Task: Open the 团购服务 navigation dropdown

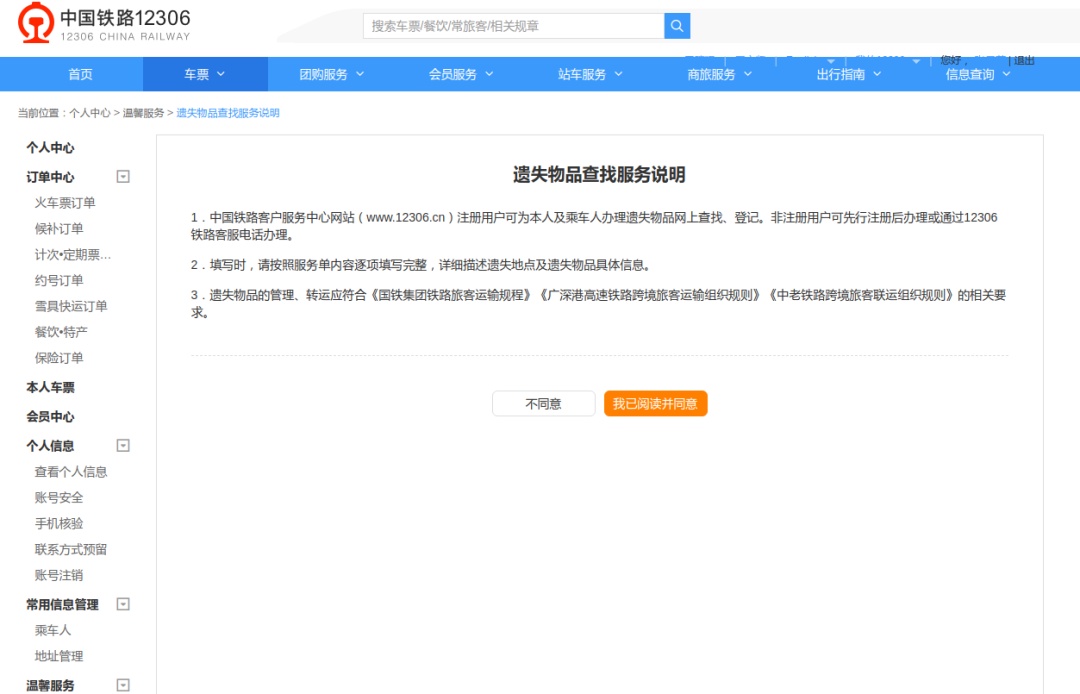Action: click(x=332, y=74)
